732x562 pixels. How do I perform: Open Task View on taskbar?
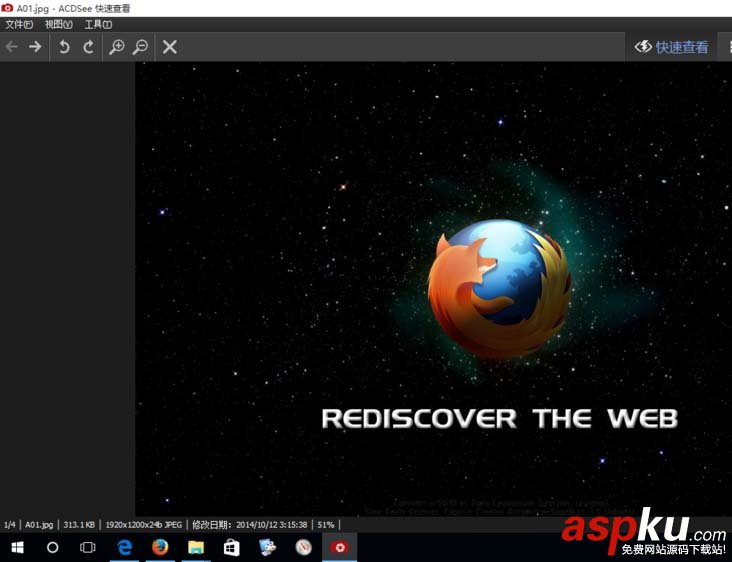pos(87,547)
